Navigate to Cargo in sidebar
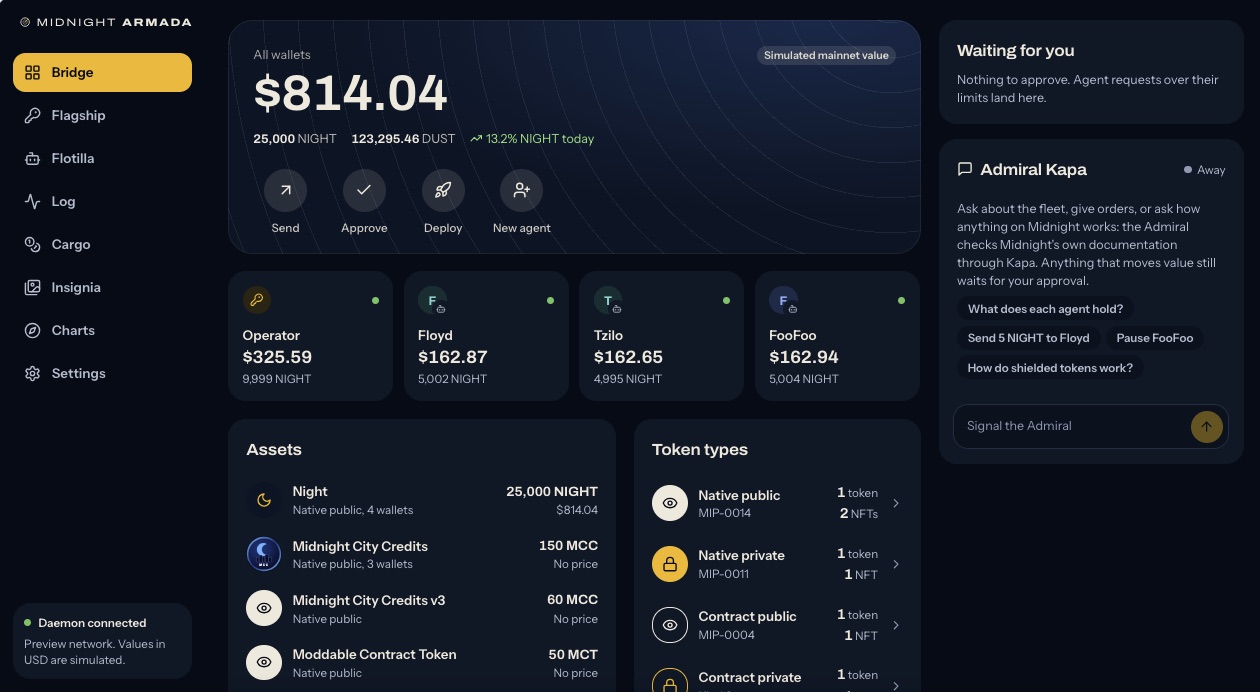1260x692 pixels. (102, 244)
